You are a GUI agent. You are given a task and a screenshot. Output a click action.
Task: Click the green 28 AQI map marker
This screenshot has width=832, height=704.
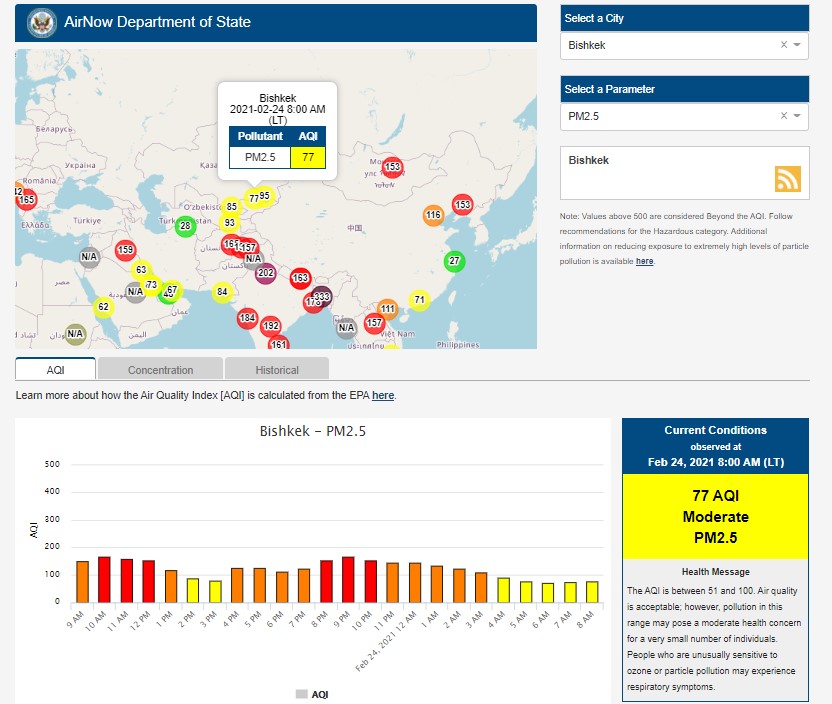185,226
